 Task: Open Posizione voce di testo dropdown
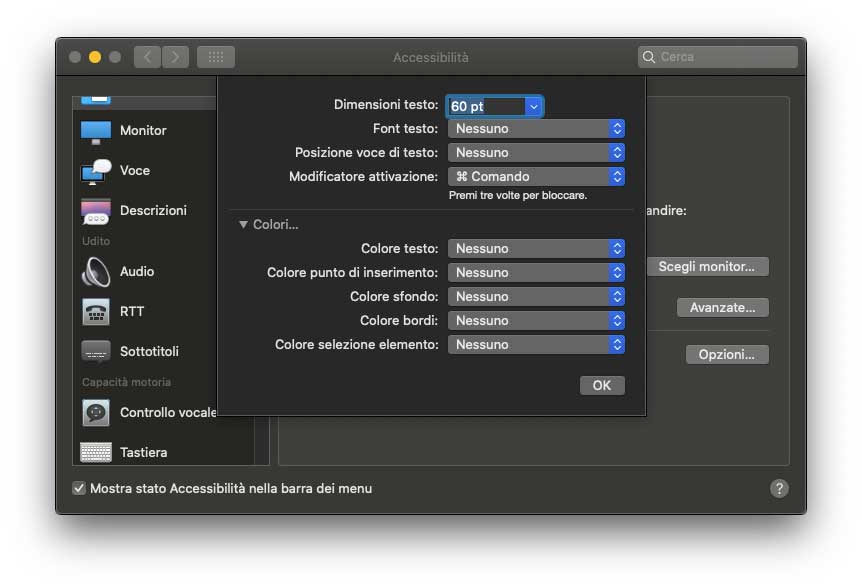point(536,153)
